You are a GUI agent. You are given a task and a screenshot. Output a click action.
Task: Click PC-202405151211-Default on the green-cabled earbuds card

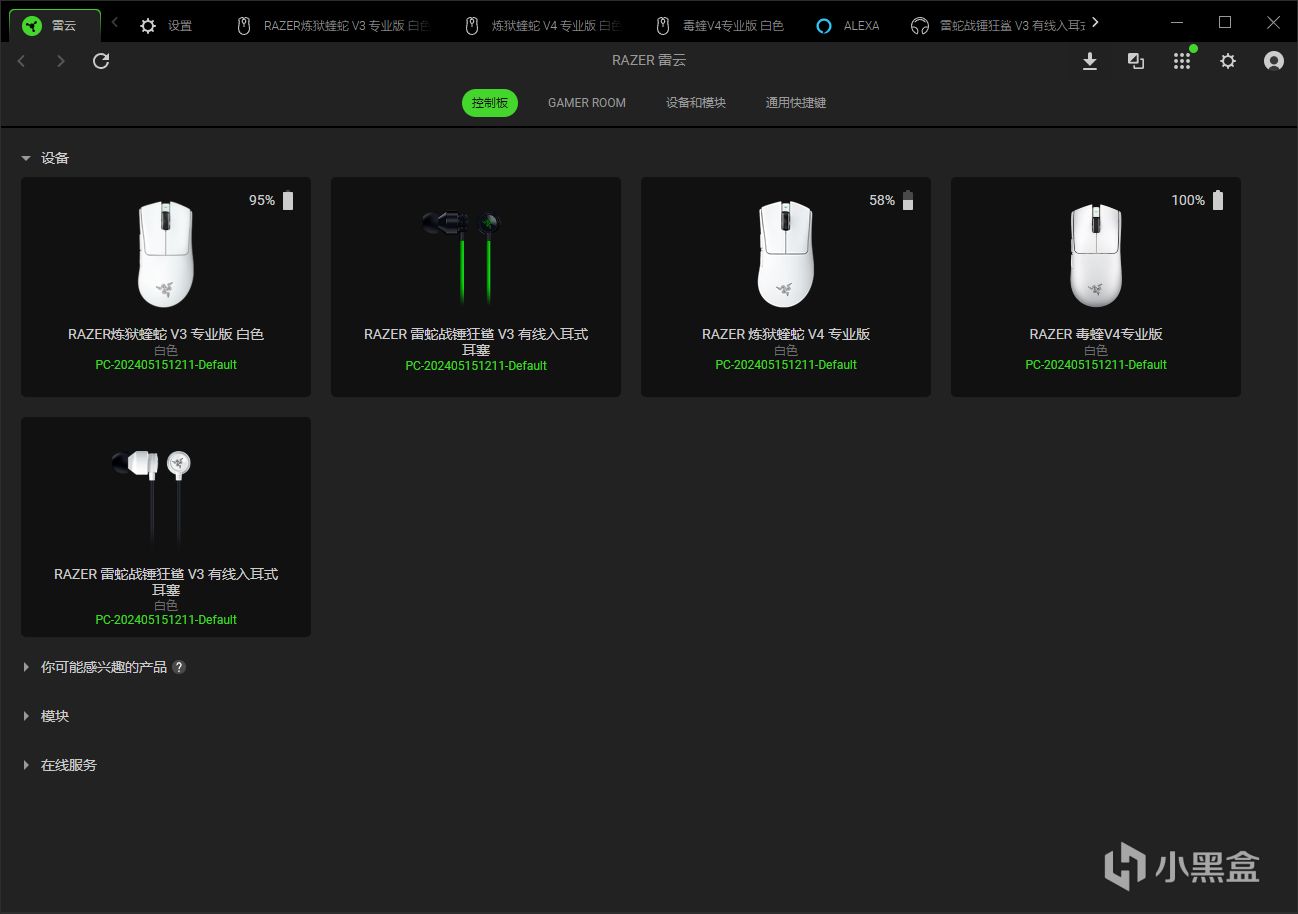point(476,366)
